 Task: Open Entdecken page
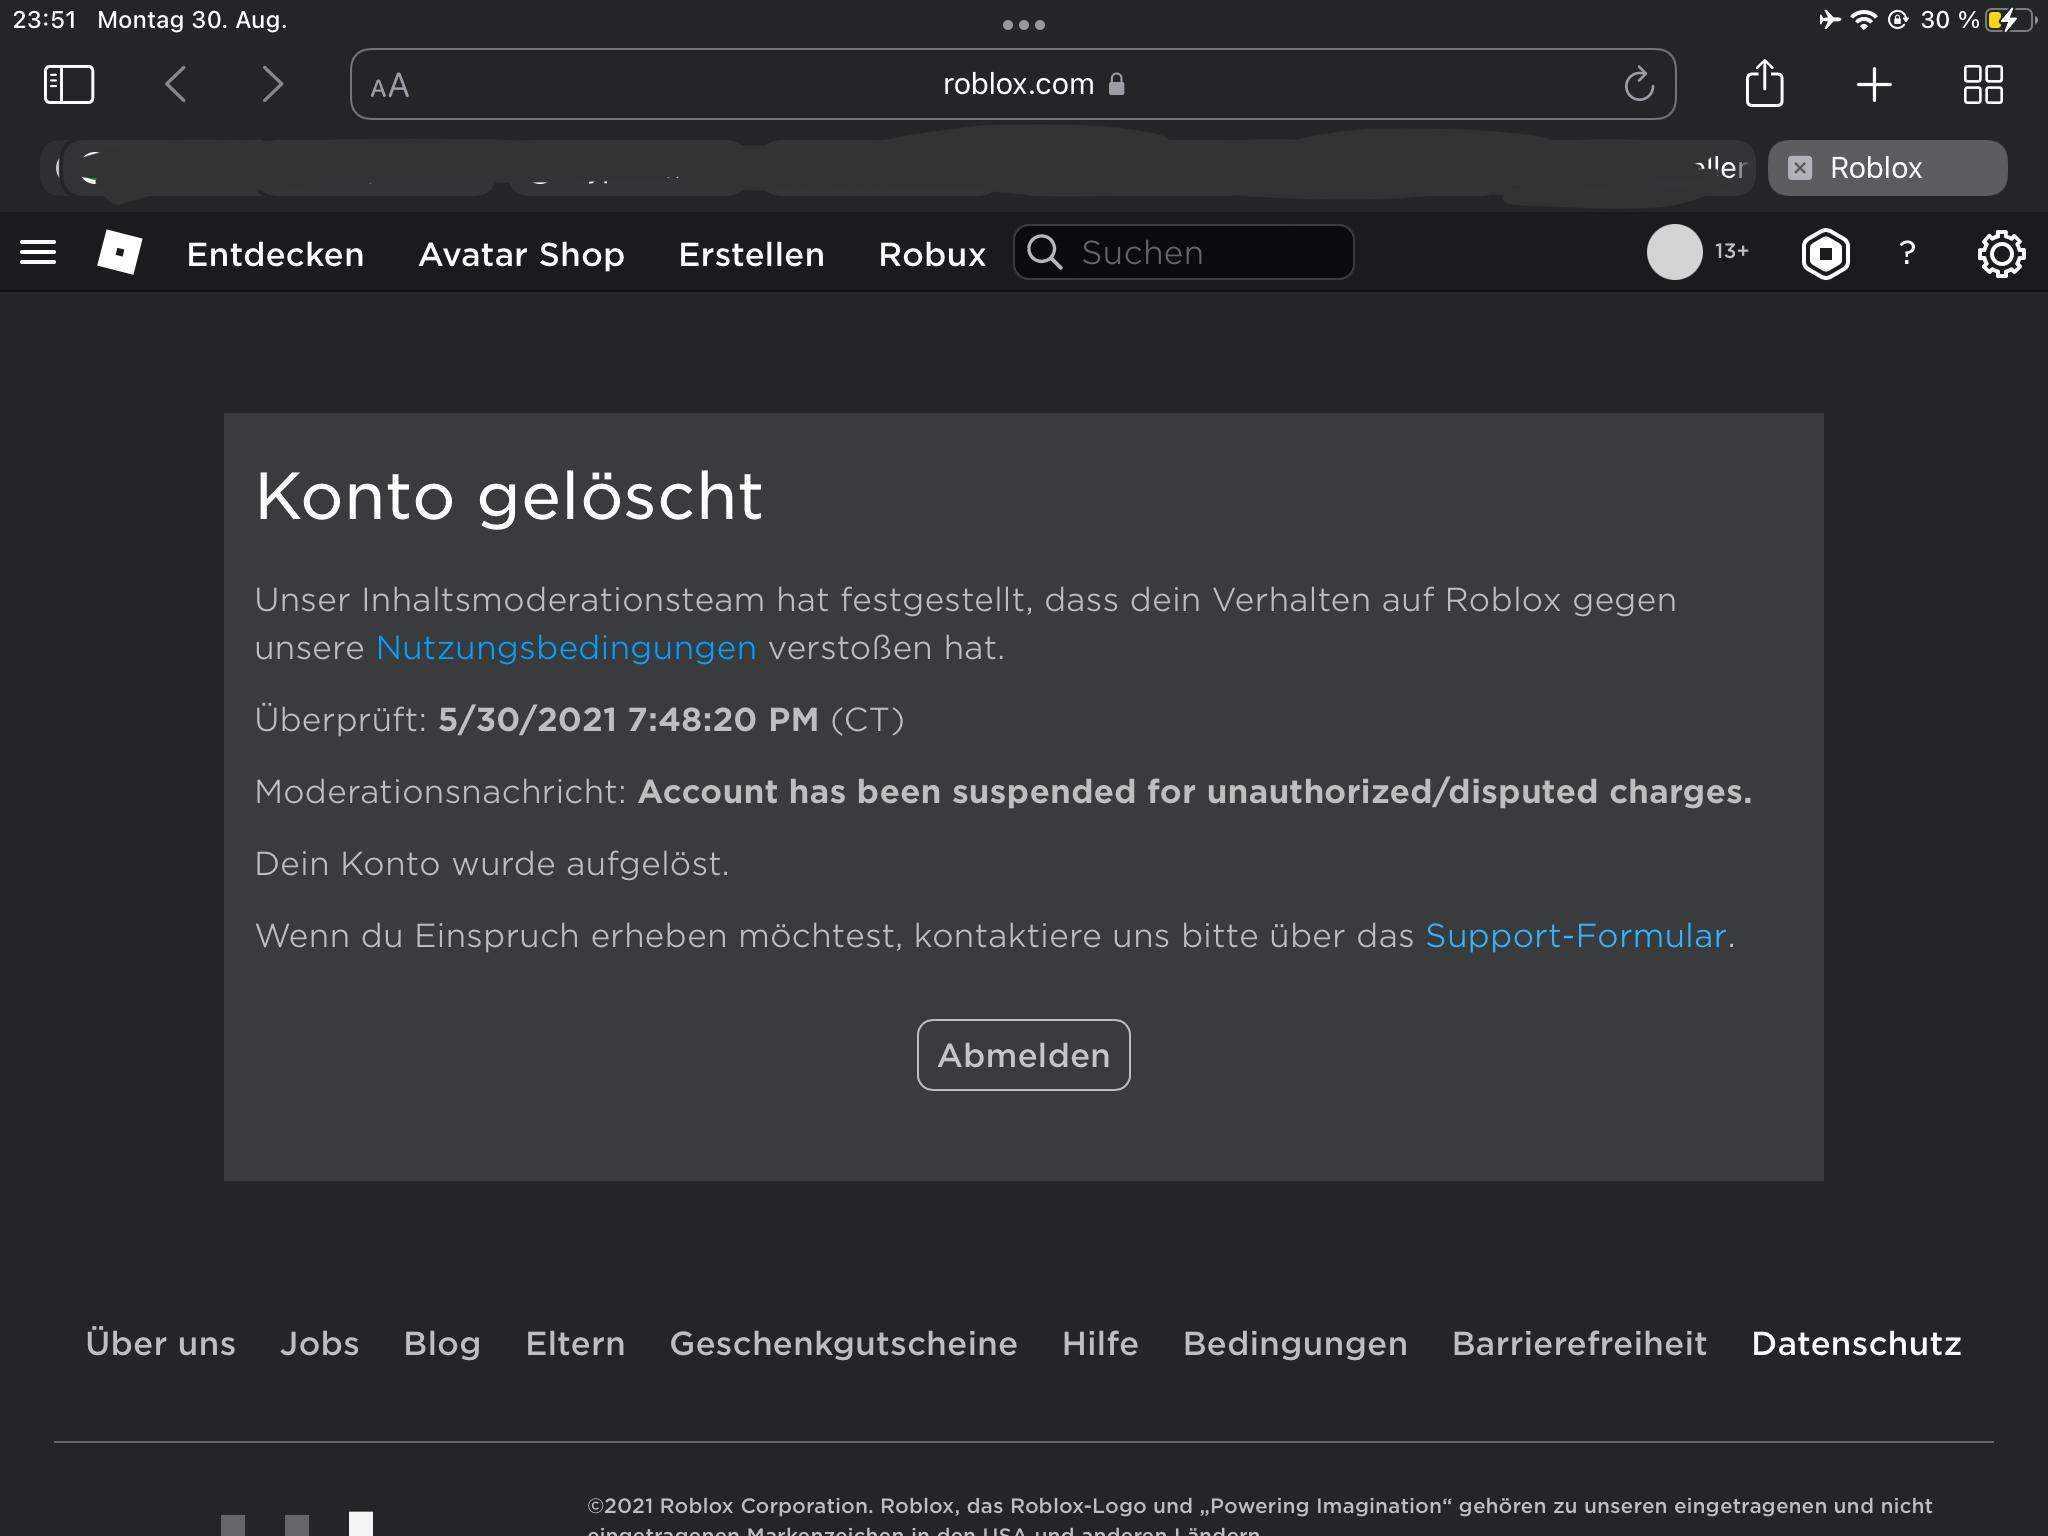click(x=275, y=254)
